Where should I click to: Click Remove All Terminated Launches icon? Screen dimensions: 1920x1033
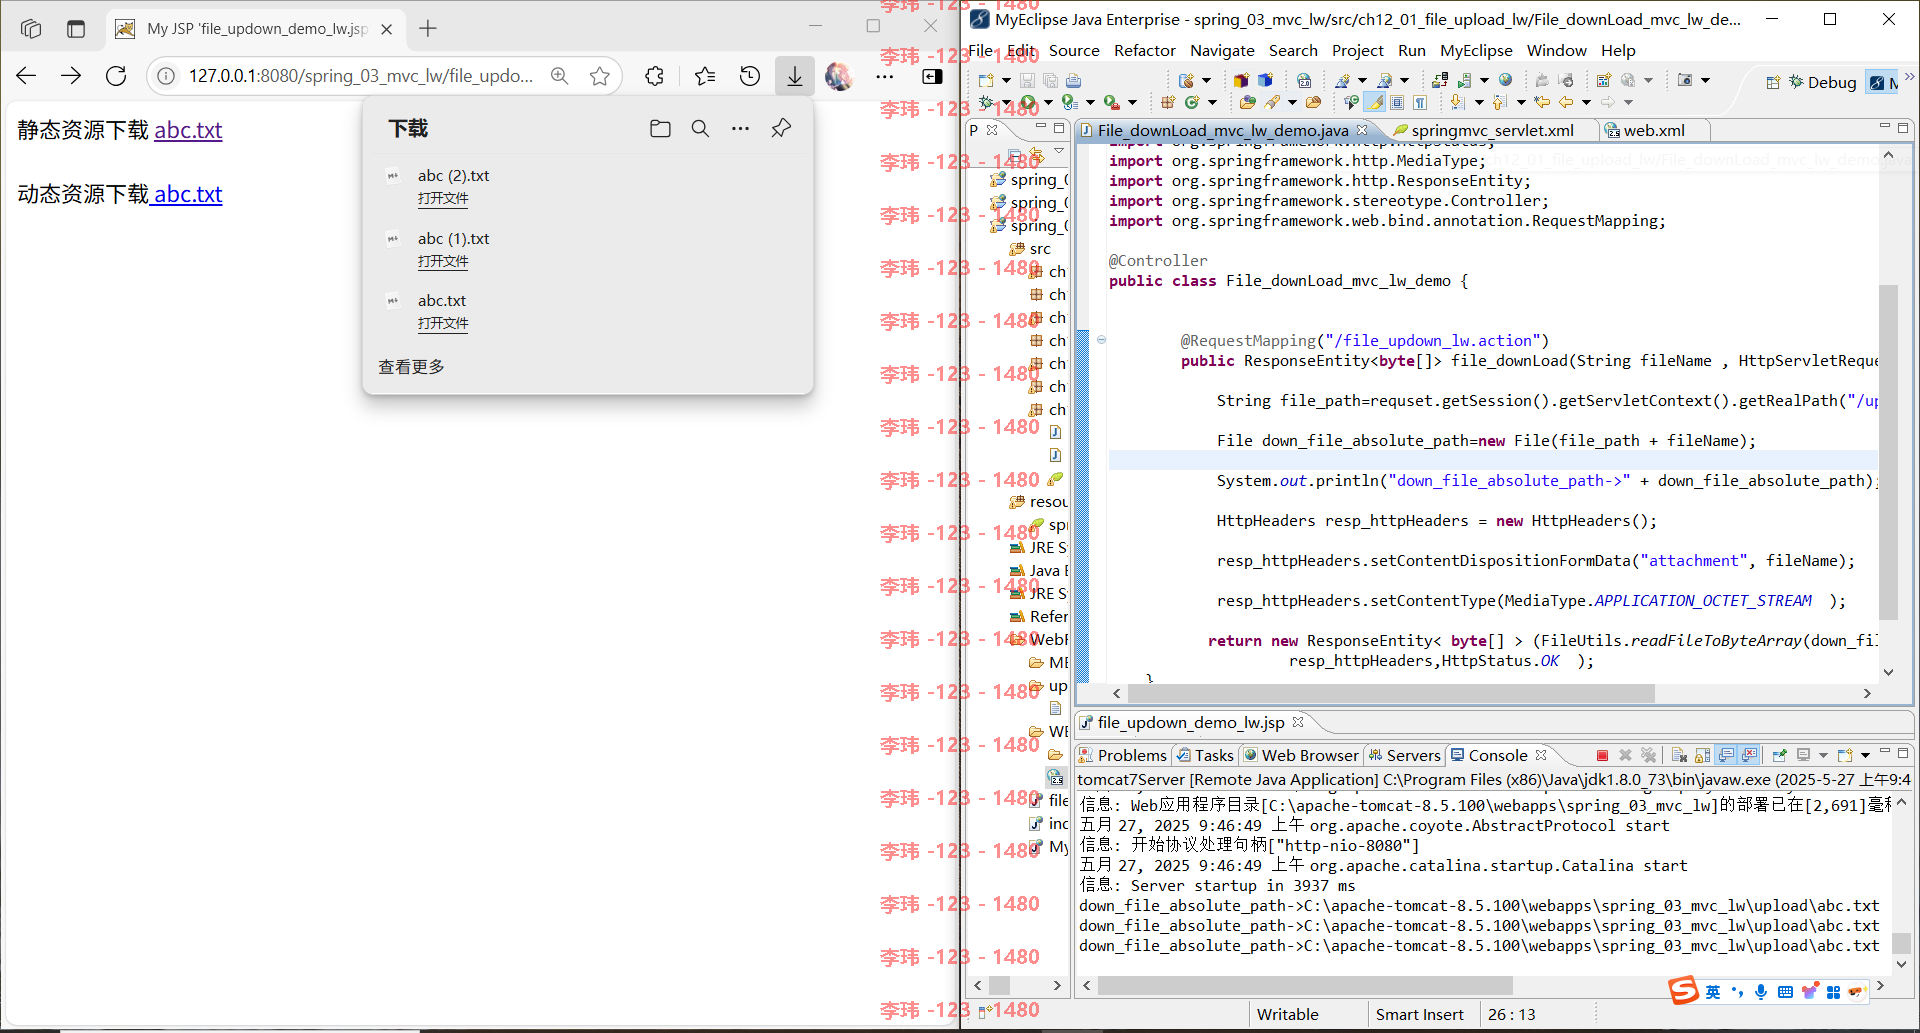coord(1649,755)
